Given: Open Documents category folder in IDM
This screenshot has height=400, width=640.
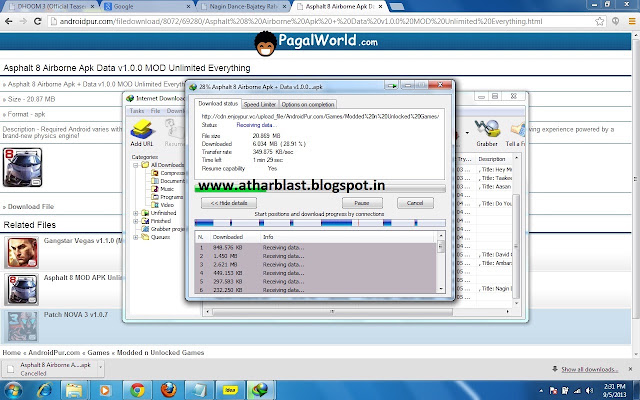Looking at the screenshot, I should (168, 181).
